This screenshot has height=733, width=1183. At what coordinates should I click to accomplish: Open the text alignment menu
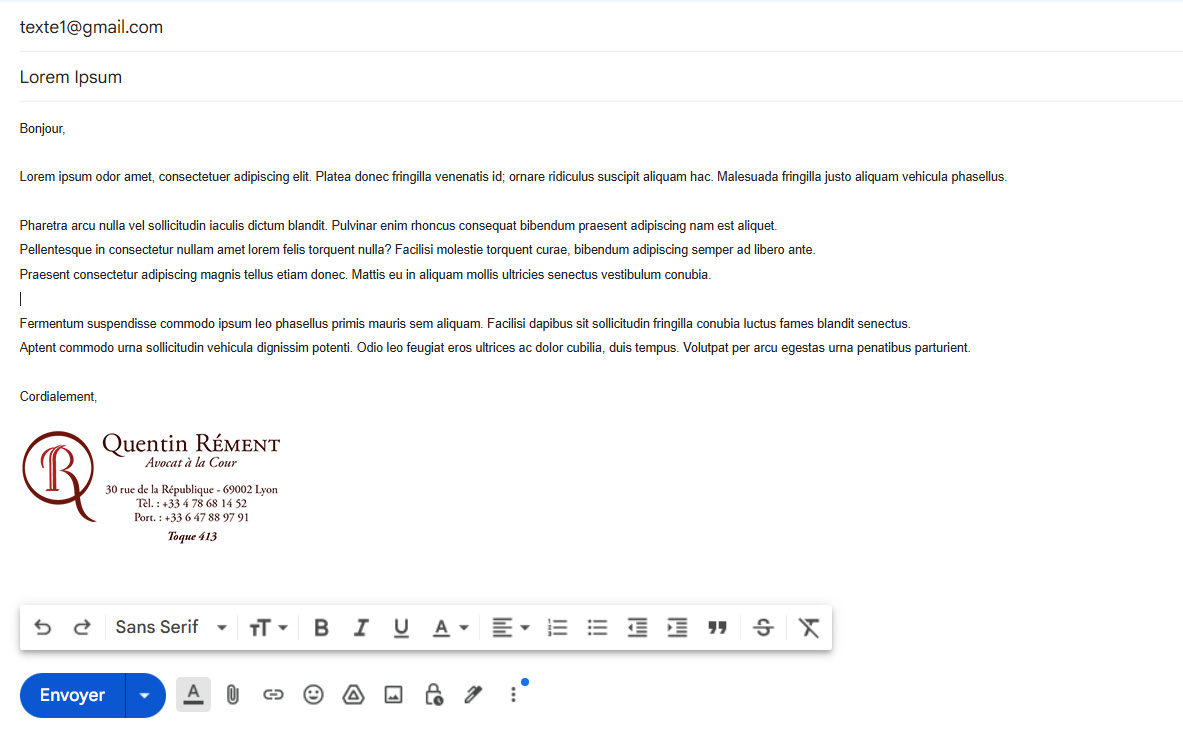click(x=510, y=628)
